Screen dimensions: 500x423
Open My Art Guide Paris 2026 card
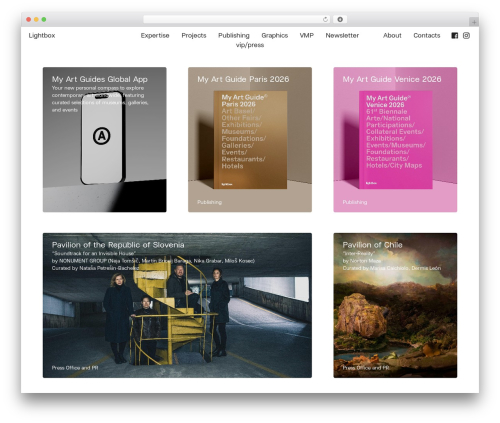[250, 139]
